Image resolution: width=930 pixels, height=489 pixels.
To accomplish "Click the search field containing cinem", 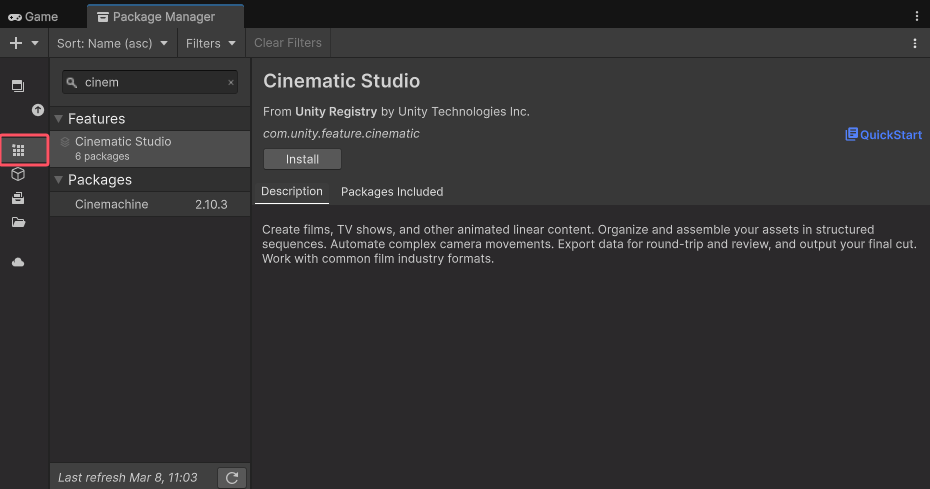I will (x=150, y=82).
